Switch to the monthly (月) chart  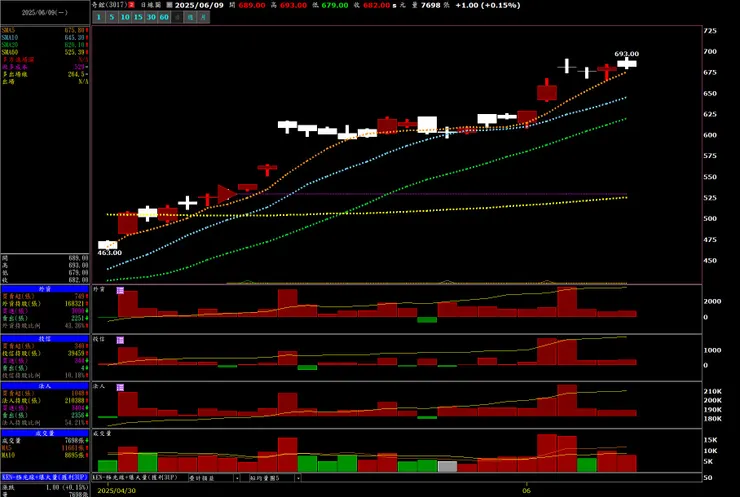[203, 17]
